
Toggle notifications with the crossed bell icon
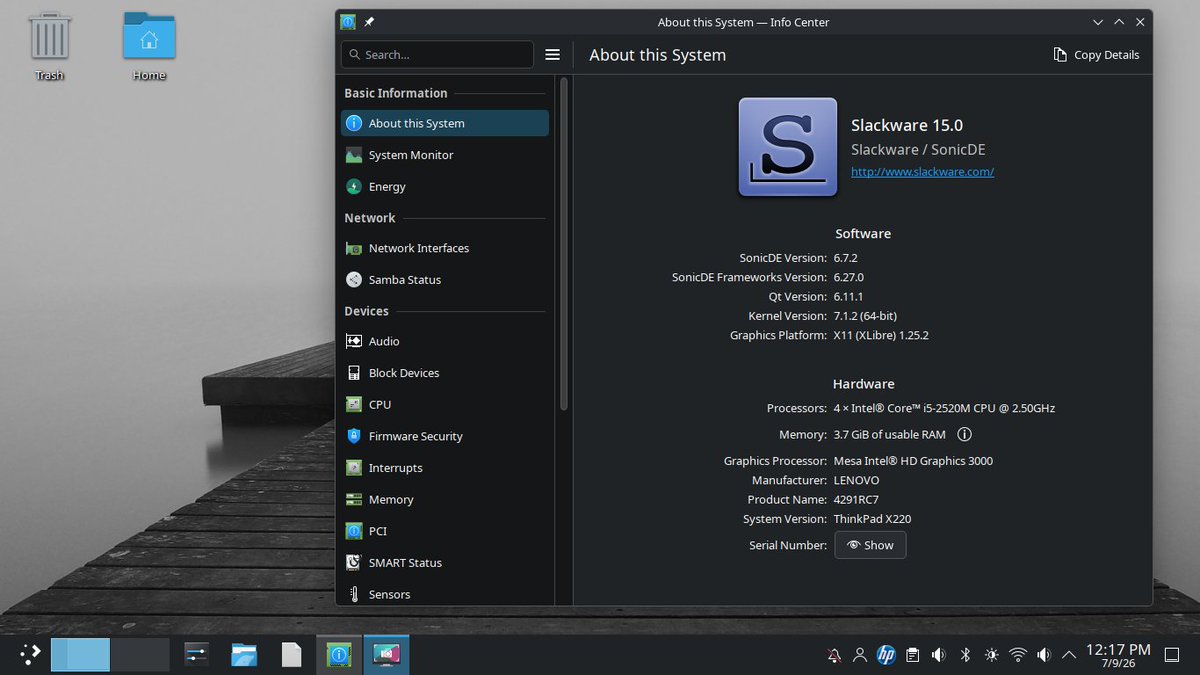834,656
